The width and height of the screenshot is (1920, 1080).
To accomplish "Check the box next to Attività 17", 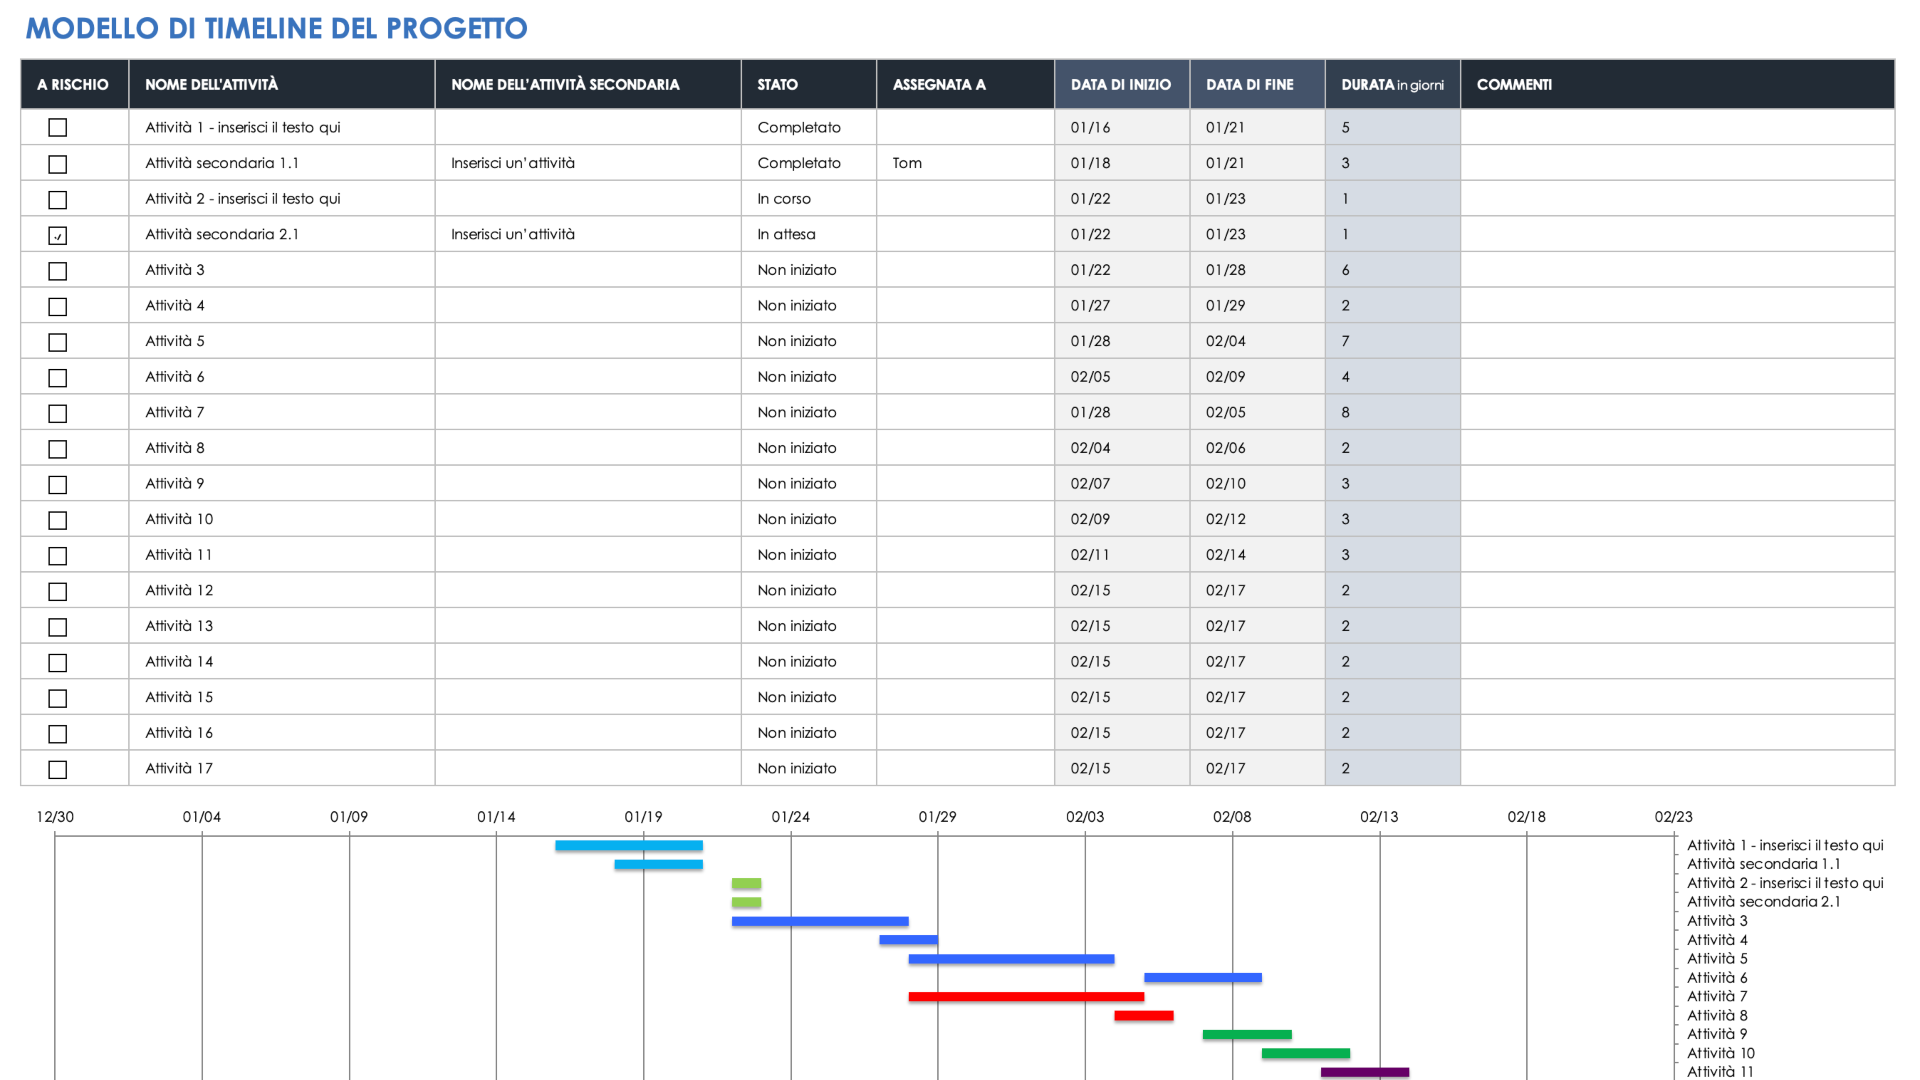I will pos(58,769).
